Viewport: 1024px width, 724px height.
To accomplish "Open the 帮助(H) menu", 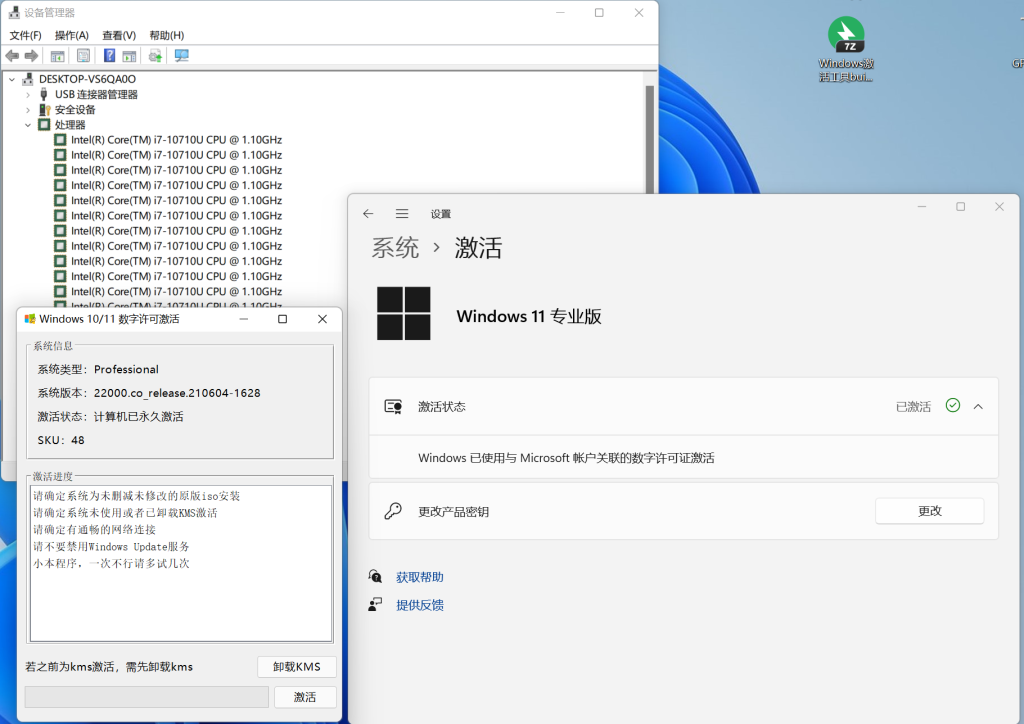I will click(x=167, y=35).
